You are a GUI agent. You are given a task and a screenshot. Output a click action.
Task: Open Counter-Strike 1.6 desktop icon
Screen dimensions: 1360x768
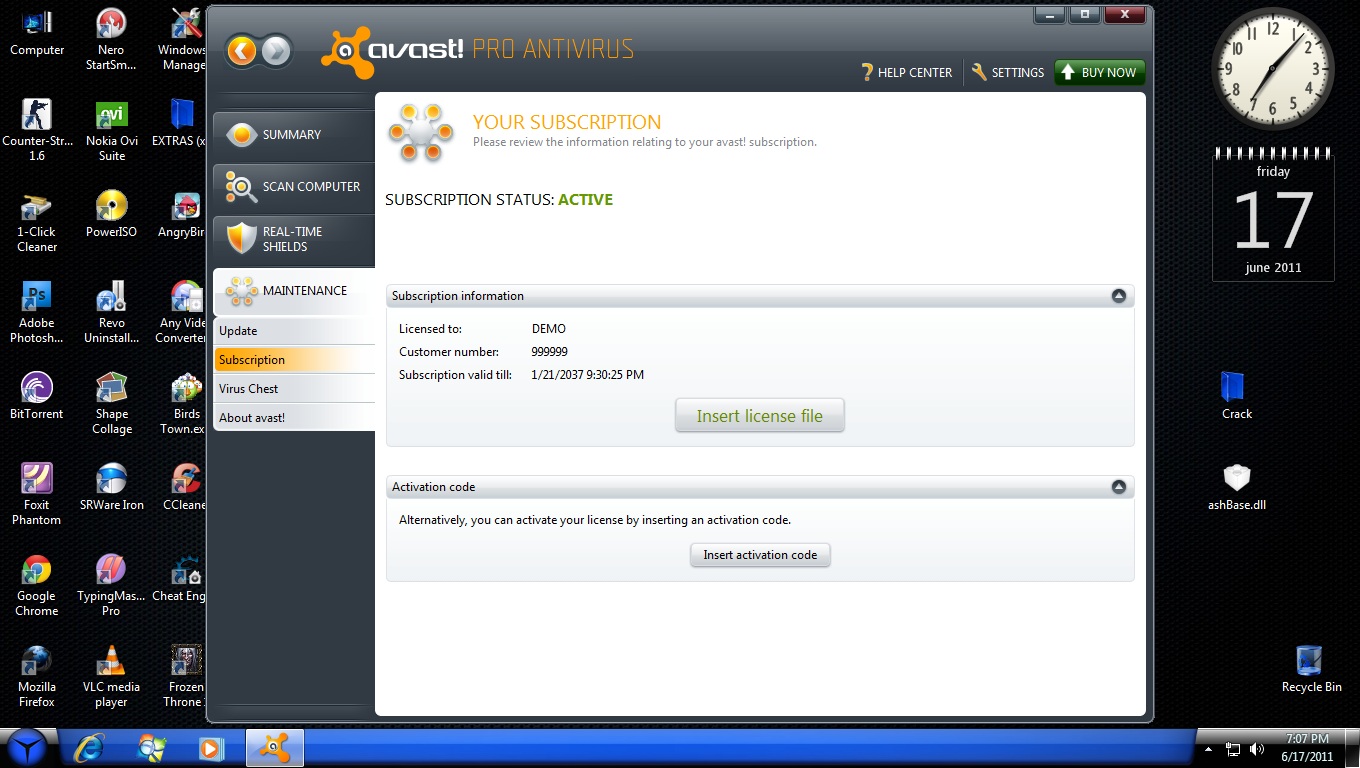pos(37,130)
